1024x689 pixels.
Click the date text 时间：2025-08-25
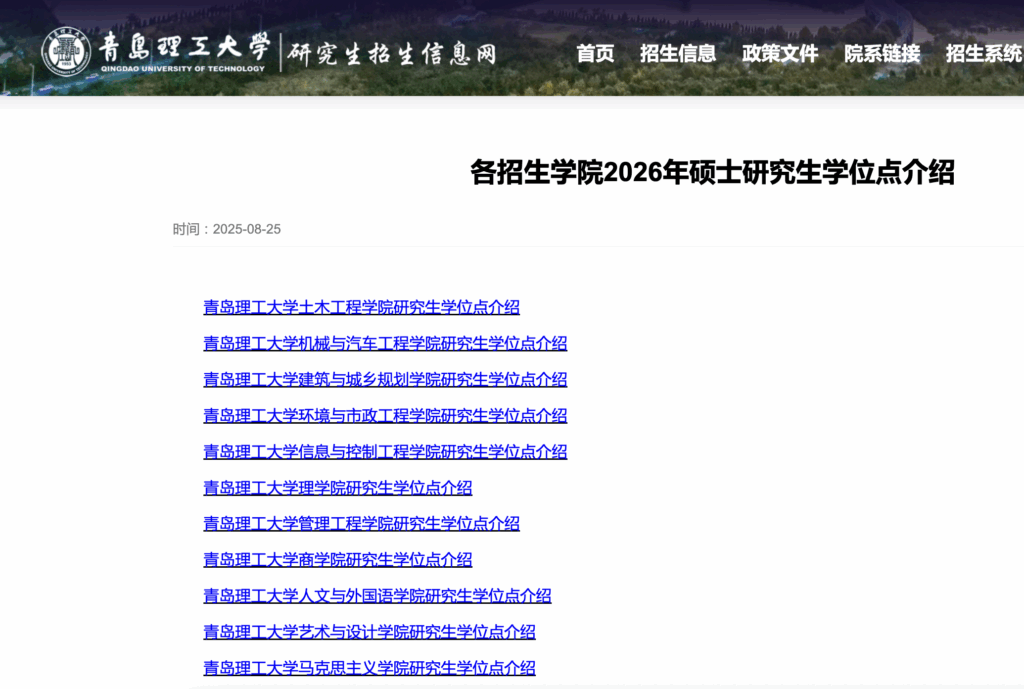coord(227,229)
